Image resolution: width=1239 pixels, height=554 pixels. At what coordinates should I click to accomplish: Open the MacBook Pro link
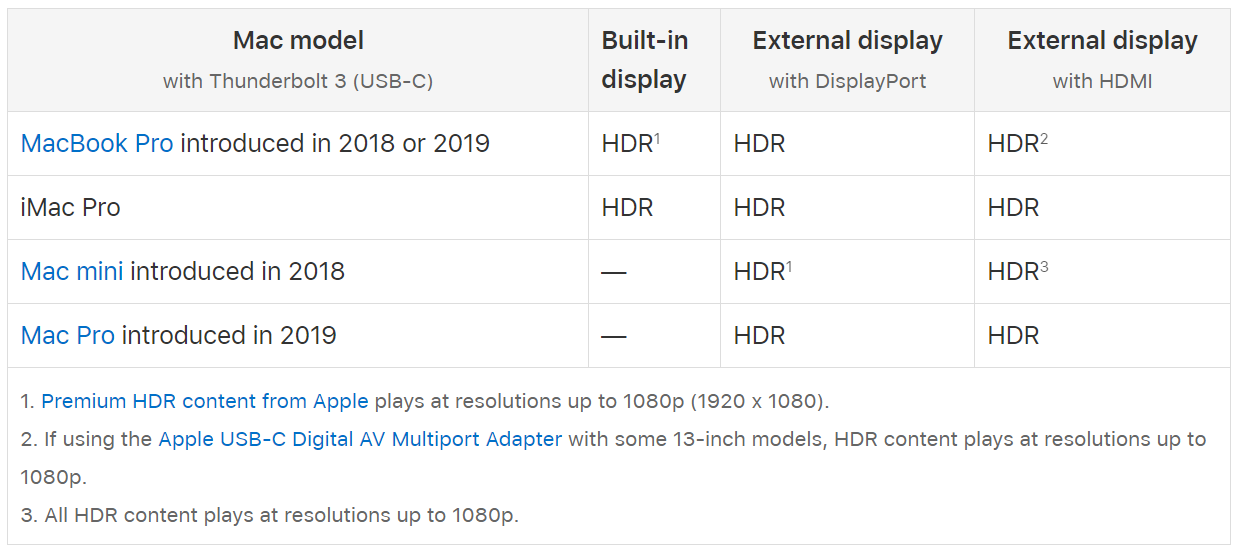[97, 143]
